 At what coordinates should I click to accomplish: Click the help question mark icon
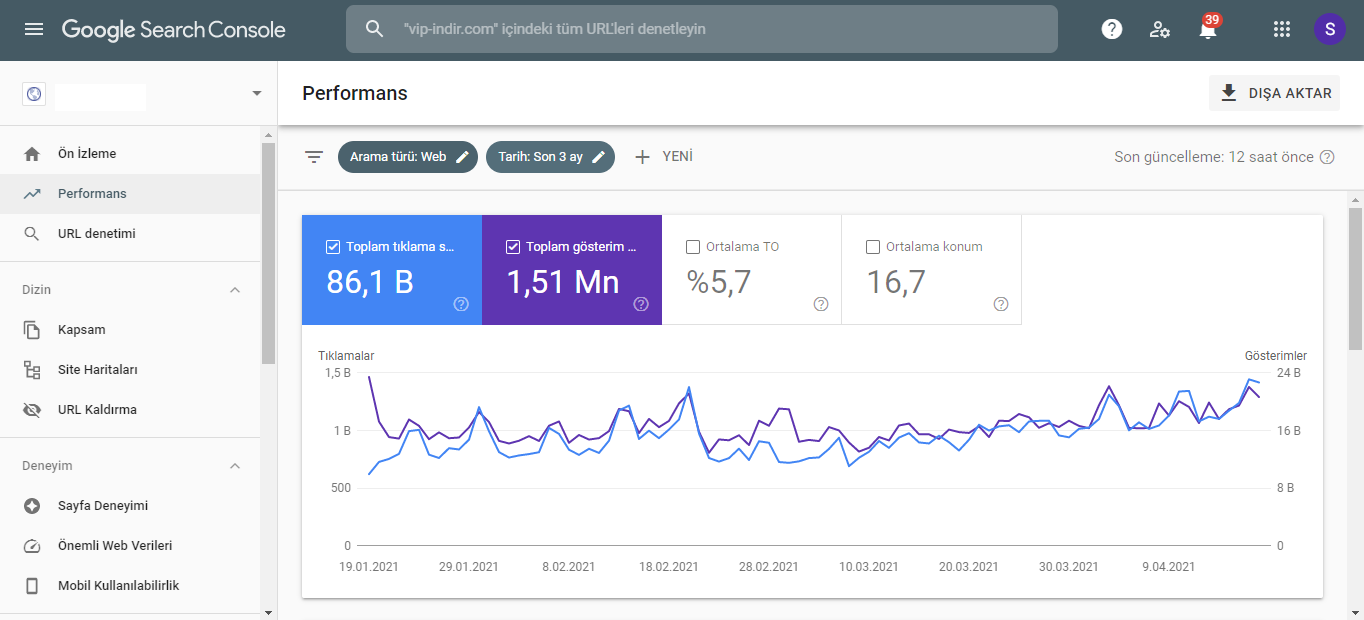tap(1112, 29)
